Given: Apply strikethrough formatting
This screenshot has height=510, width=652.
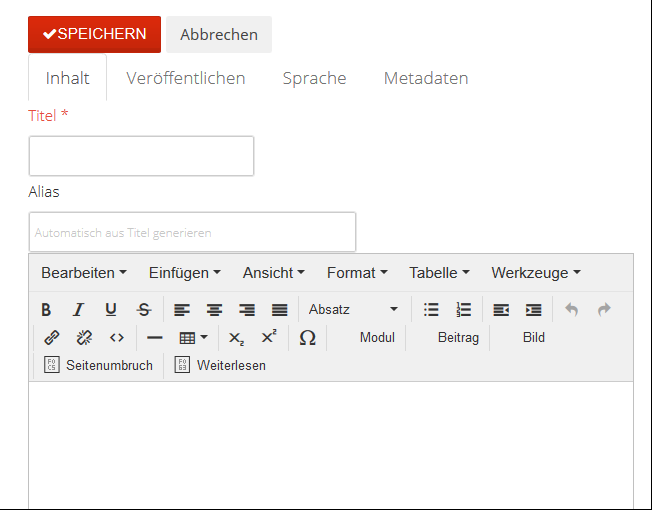Looking at the screenshot, I should click(x=144, y=310).
